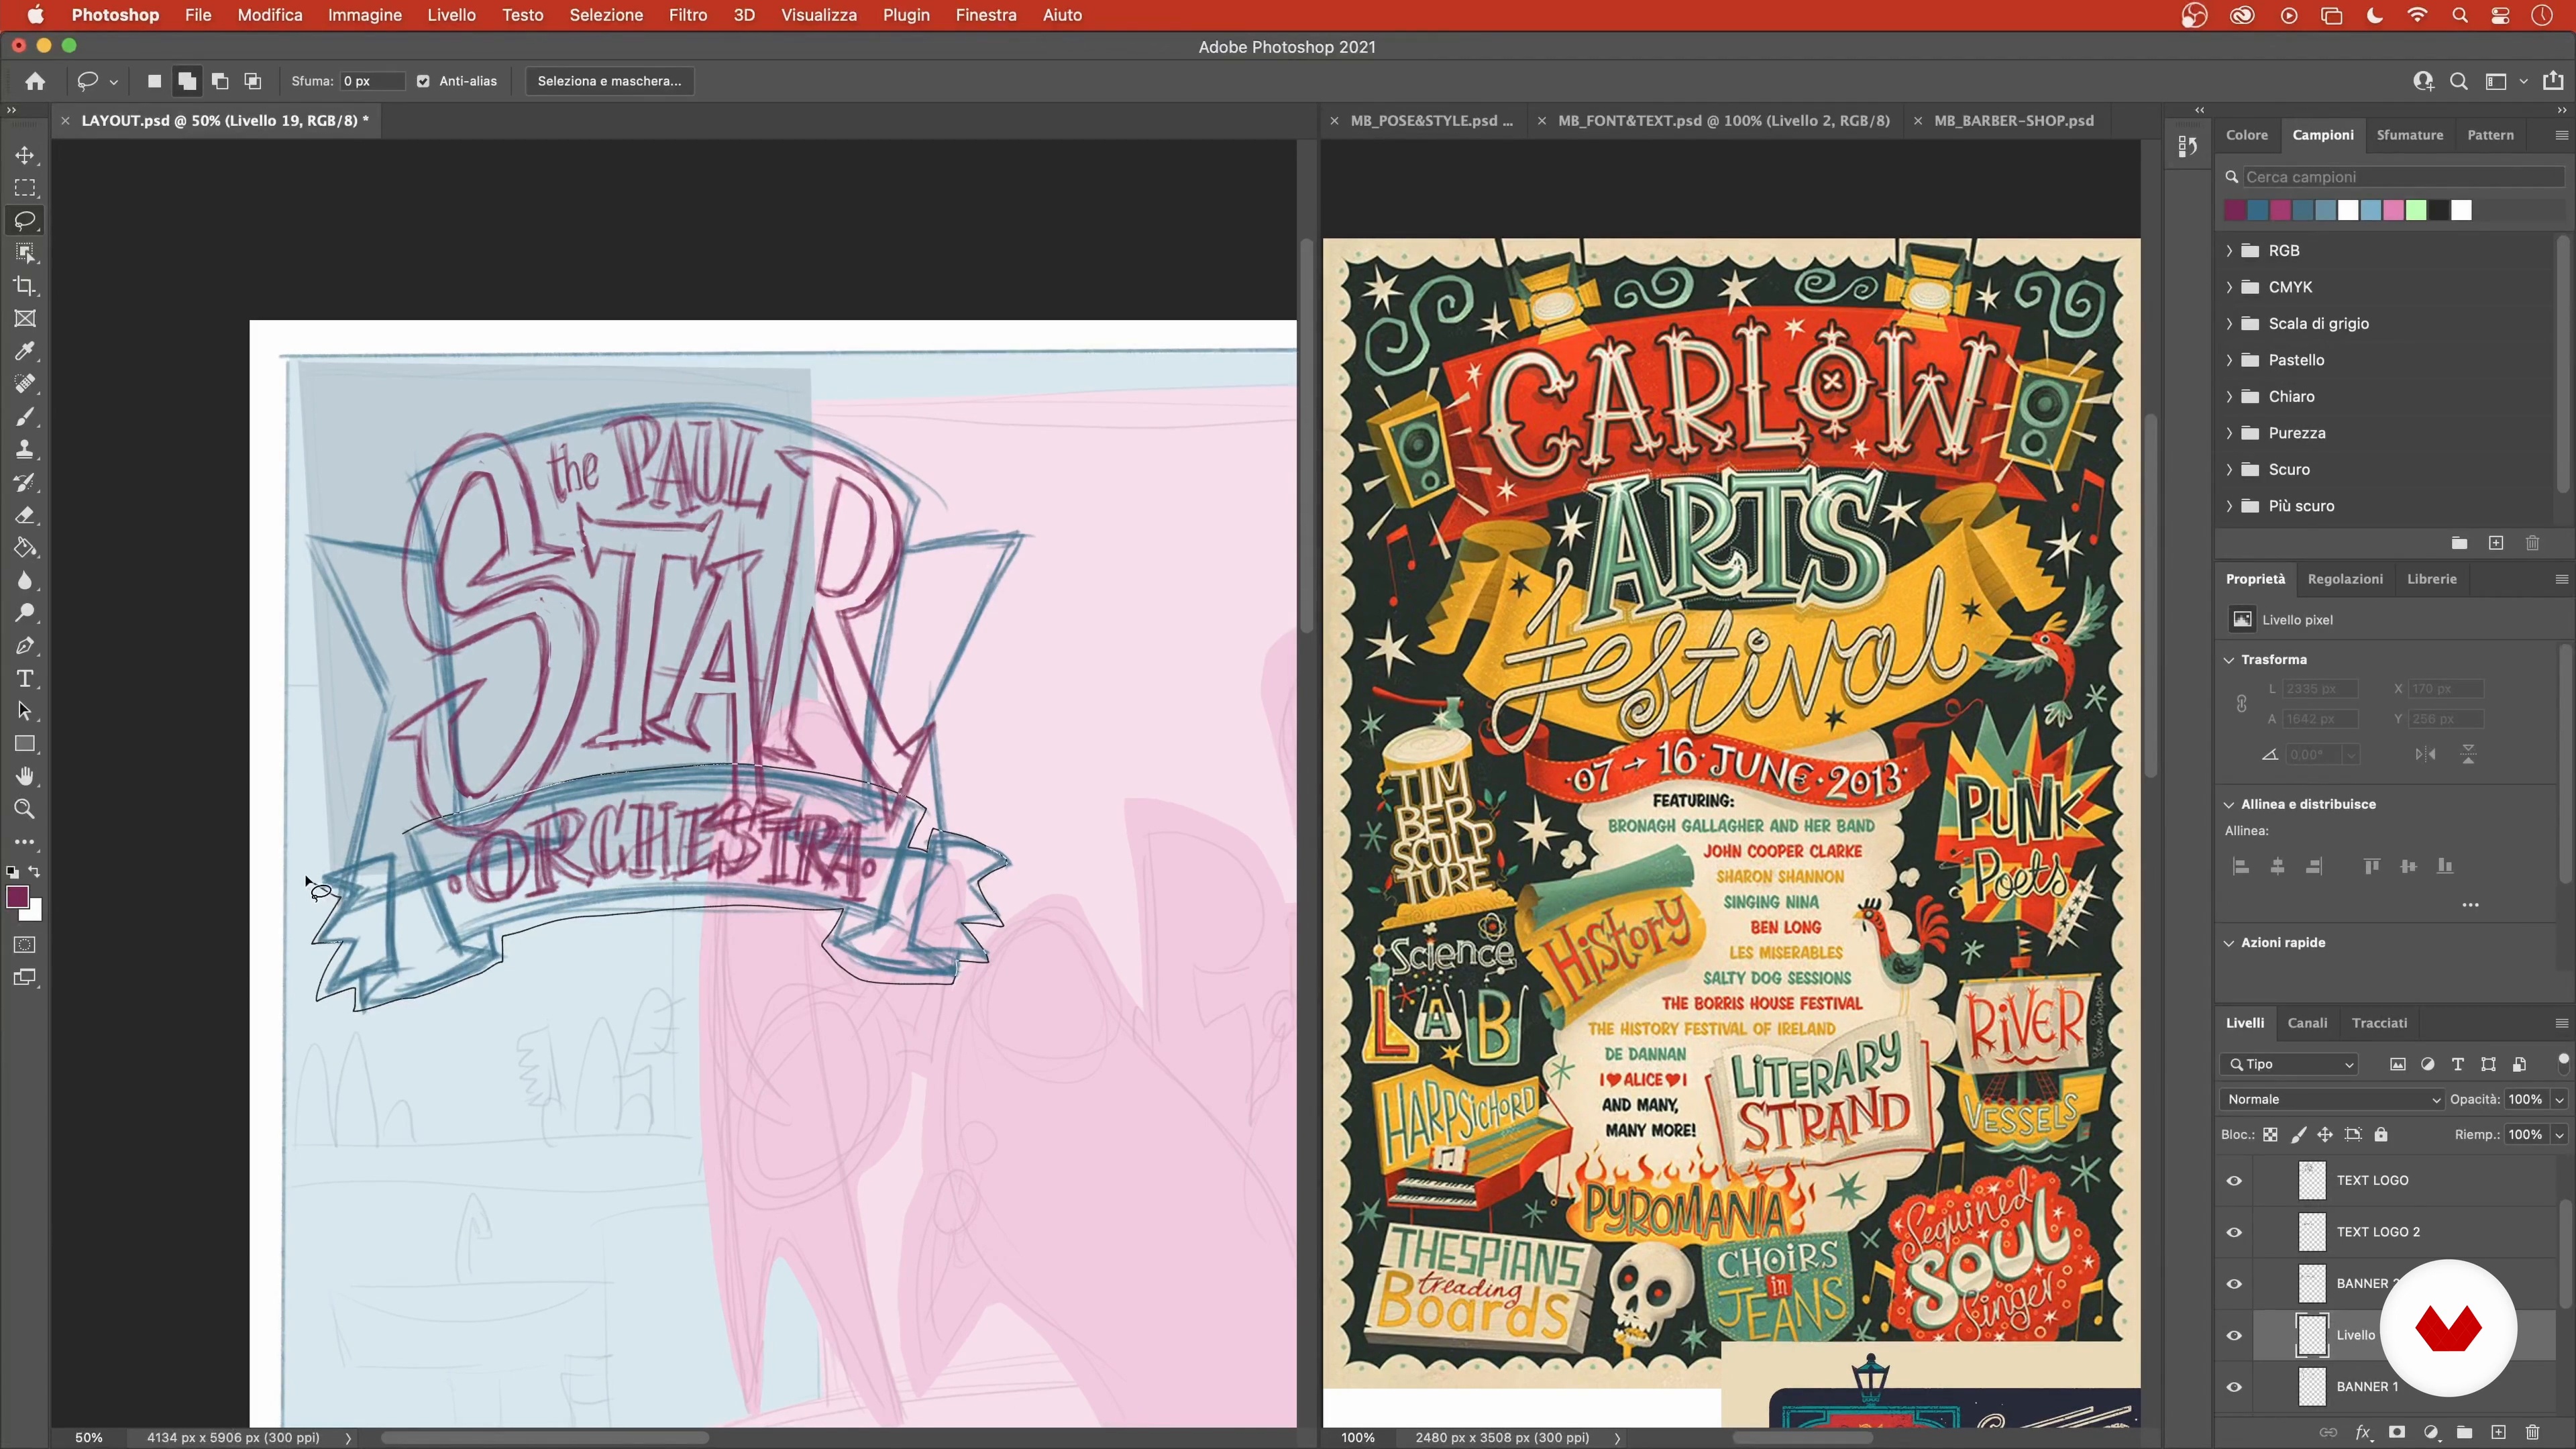This screenshot has width=2576, height=1449.
Task: Hide the BANNER 1 layer
Action: 2234,1387
